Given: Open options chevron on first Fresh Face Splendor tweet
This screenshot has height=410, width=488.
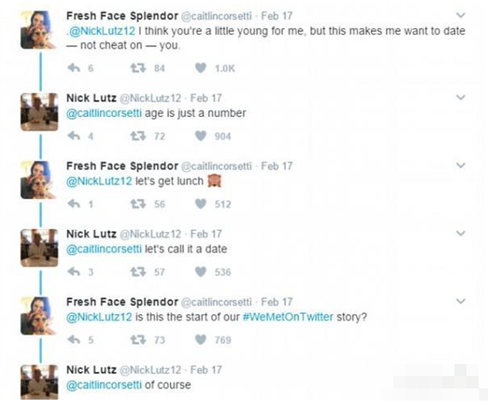Looking at the screenshot, I should [x=461, y=15].
